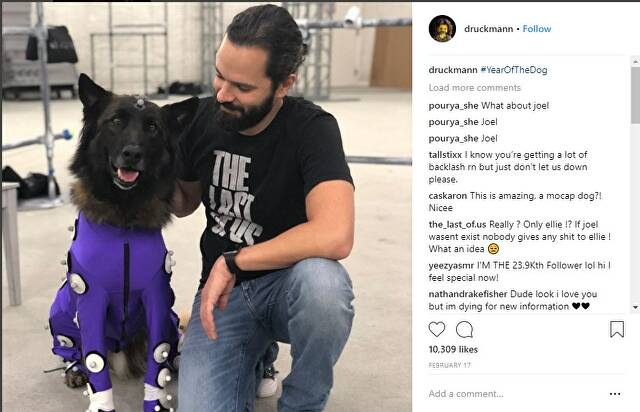Image resolution: width=640 pixels, height=412 pixels.
Task: View the 10,309 likes list
Action: (x=453, y=350)
